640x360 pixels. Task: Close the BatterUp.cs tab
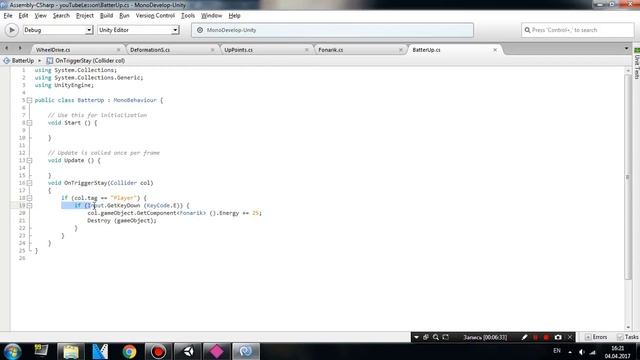(x=495, y=50)
